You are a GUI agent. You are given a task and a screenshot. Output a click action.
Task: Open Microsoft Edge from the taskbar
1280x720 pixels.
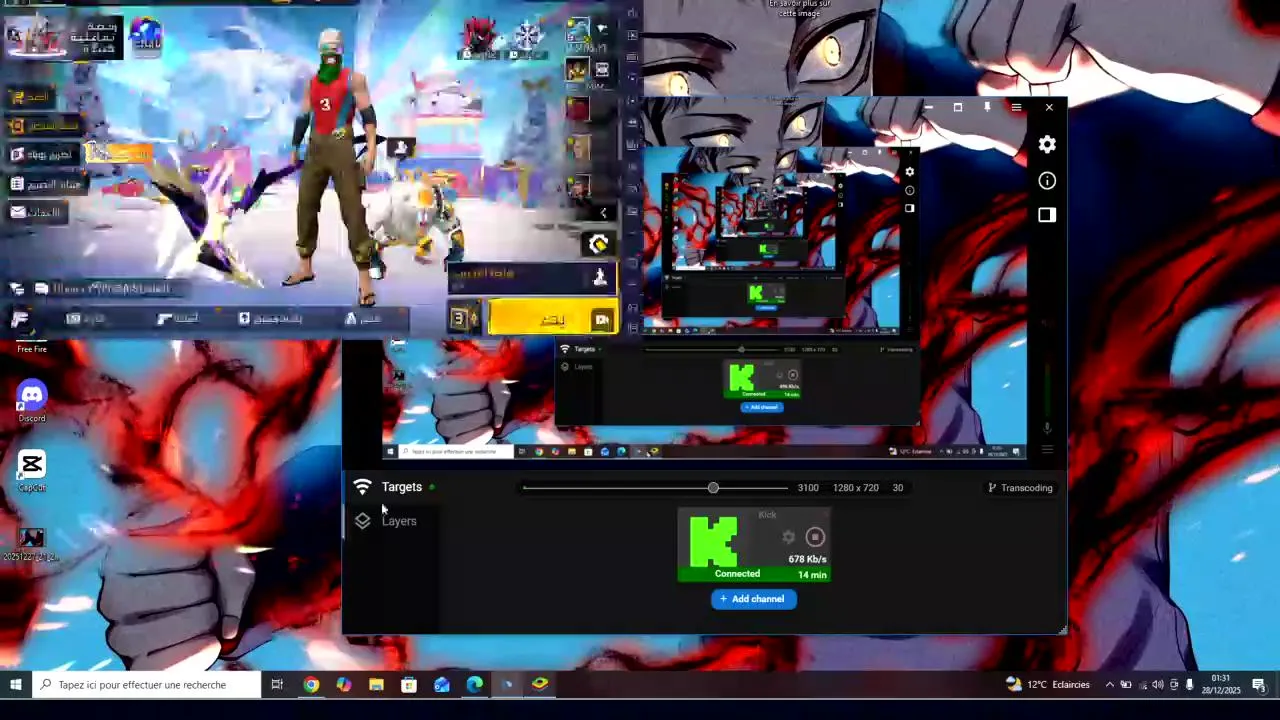click(x=474, y=685)
